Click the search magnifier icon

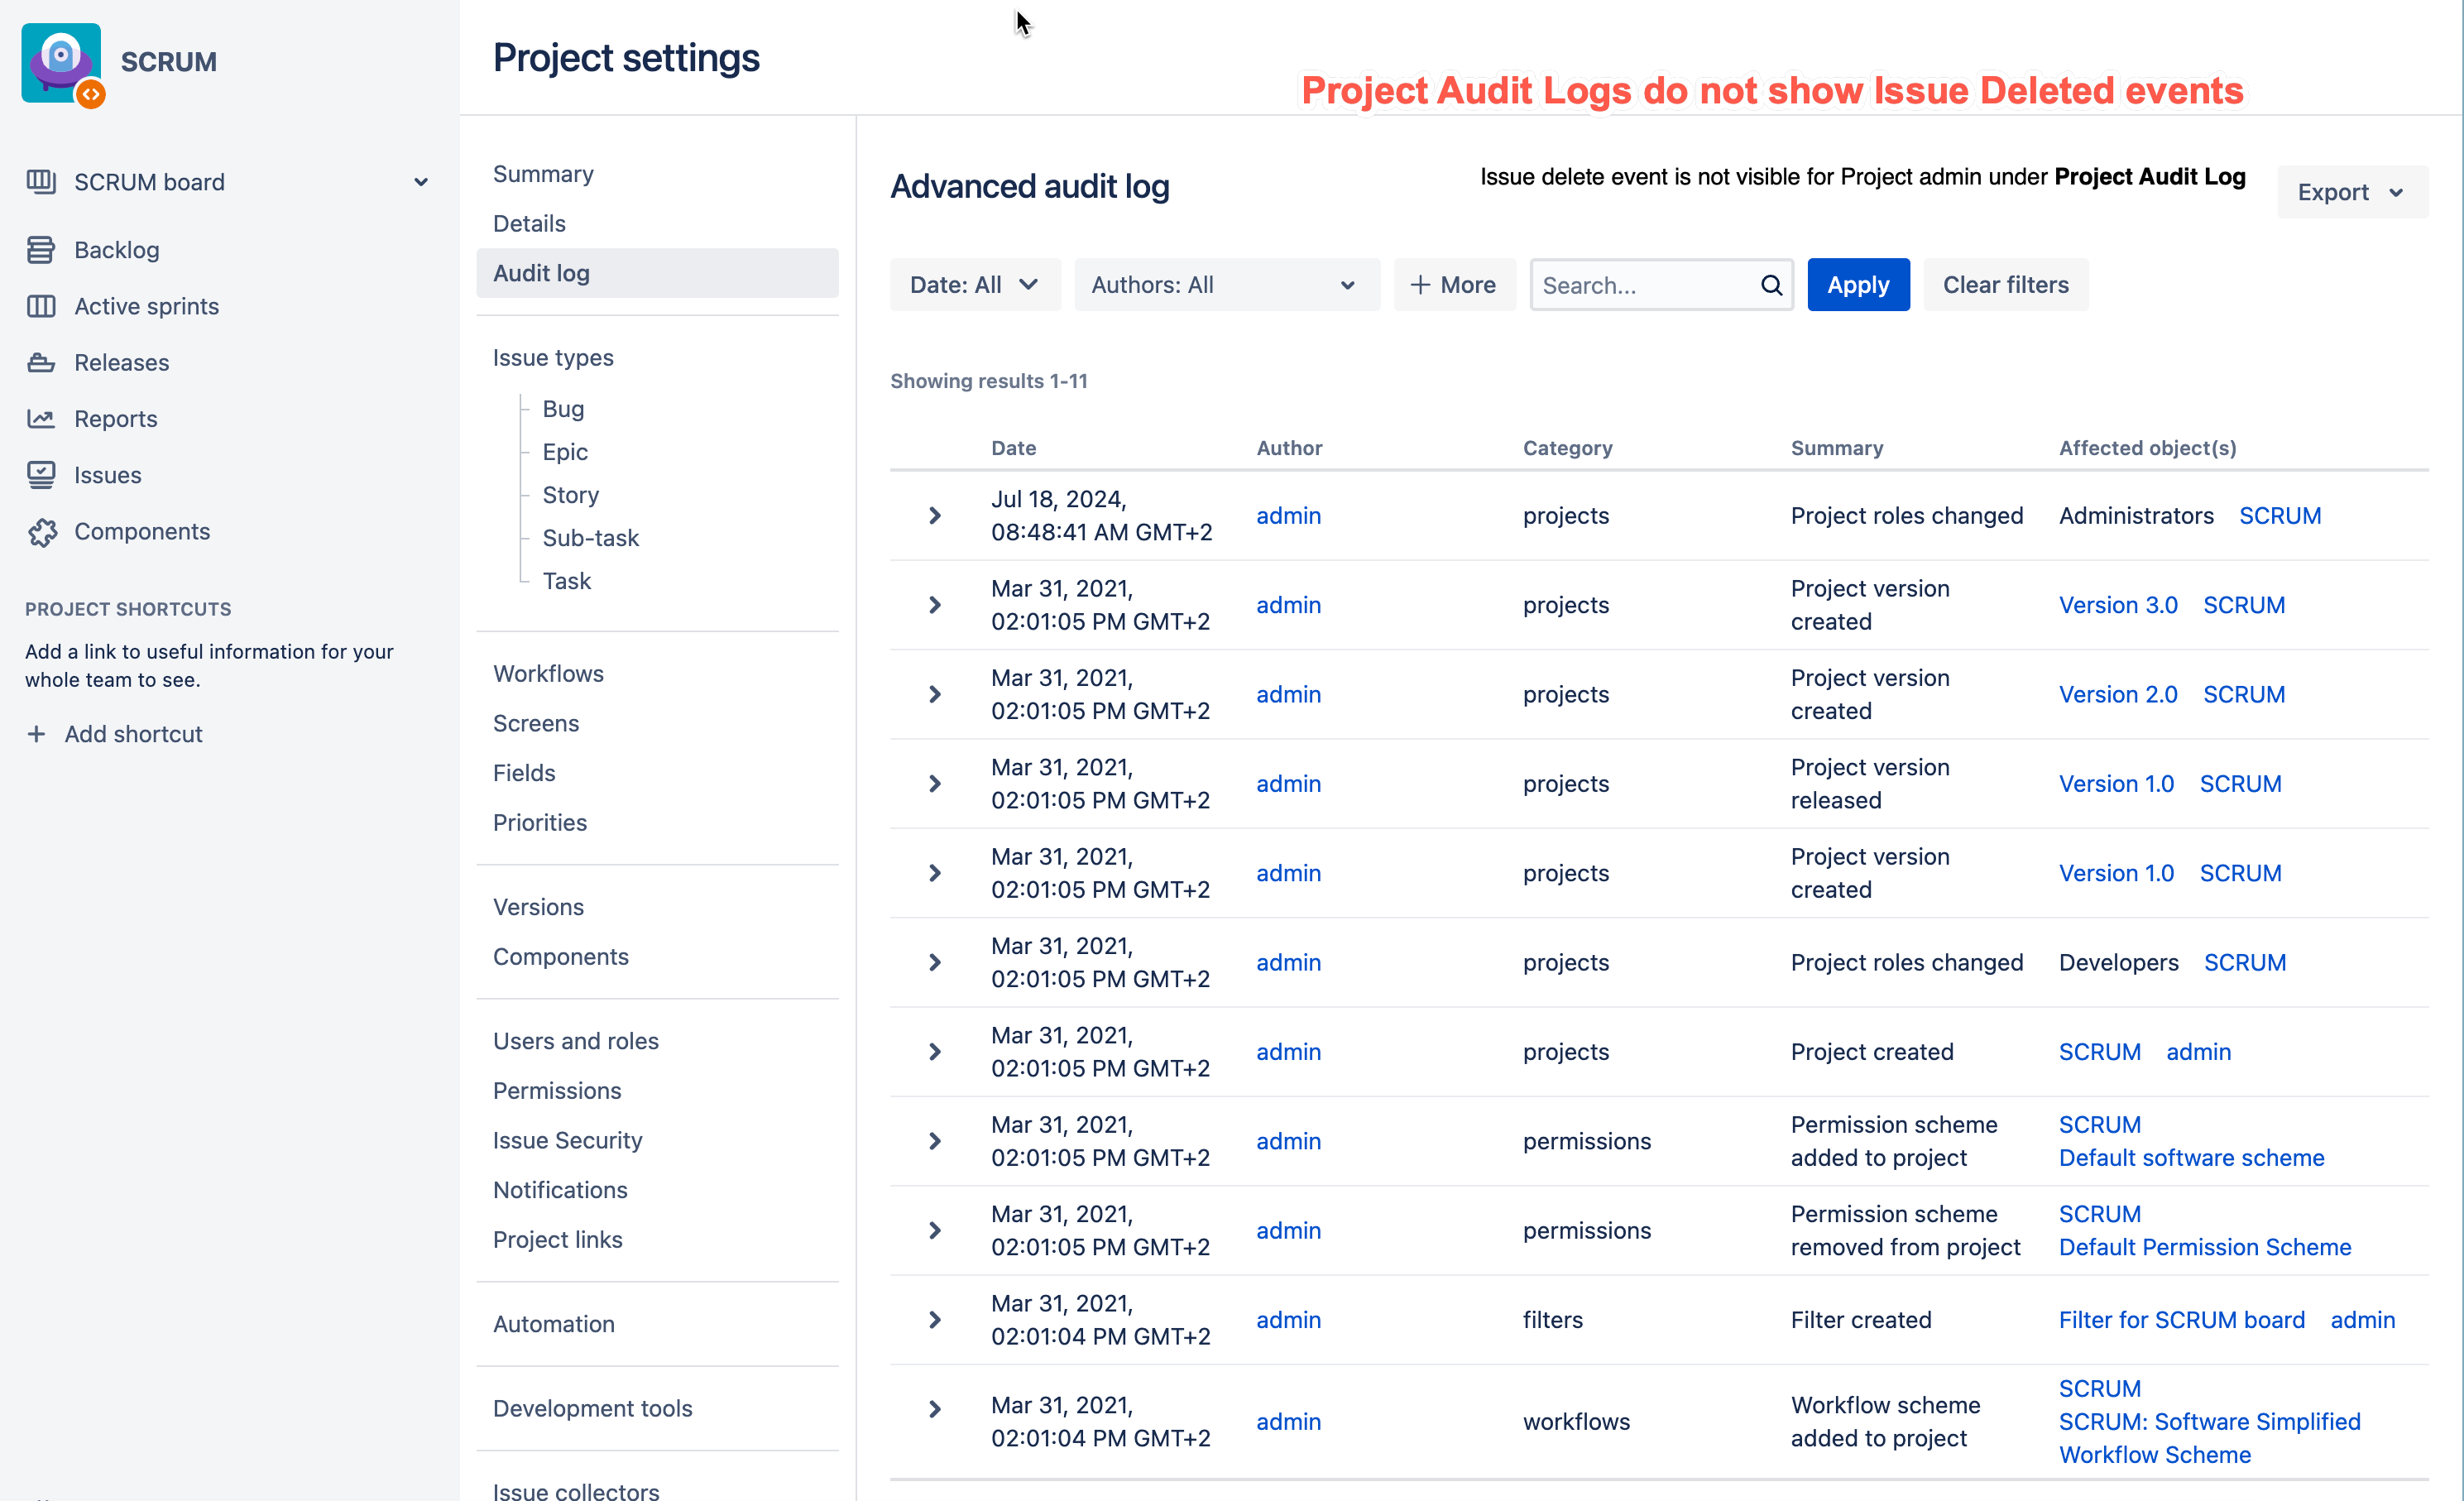point(1771,285)
